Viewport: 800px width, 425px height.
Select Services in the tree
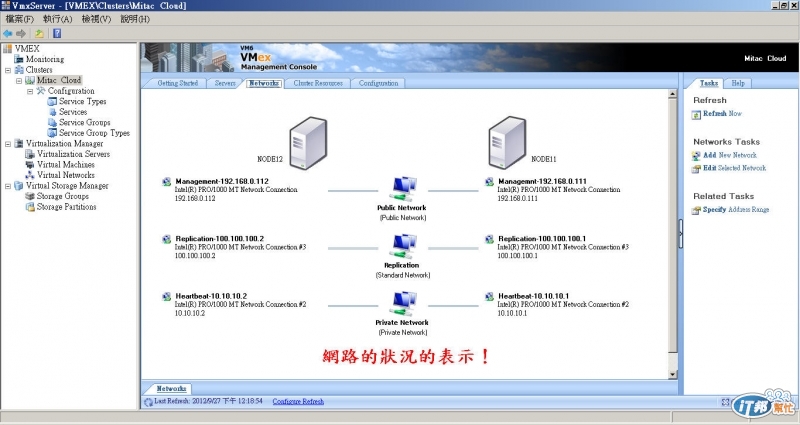73,112
